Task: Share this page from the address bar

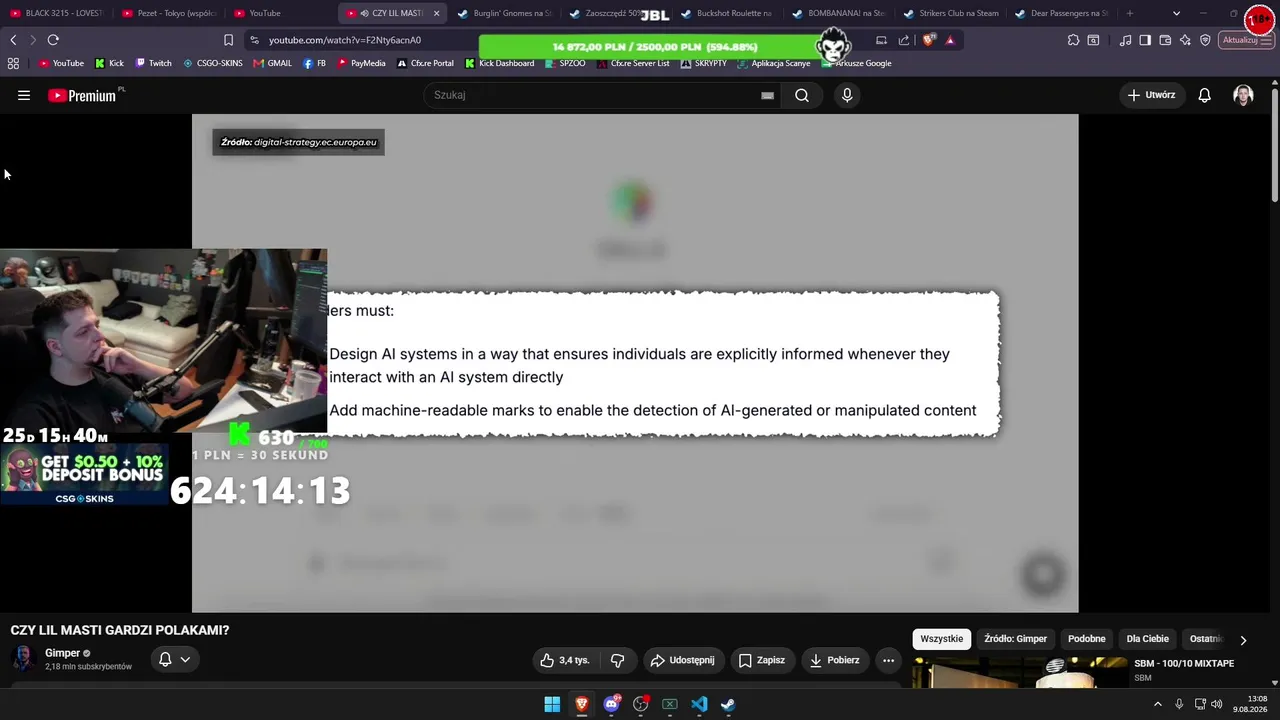Action: (904, 40)
